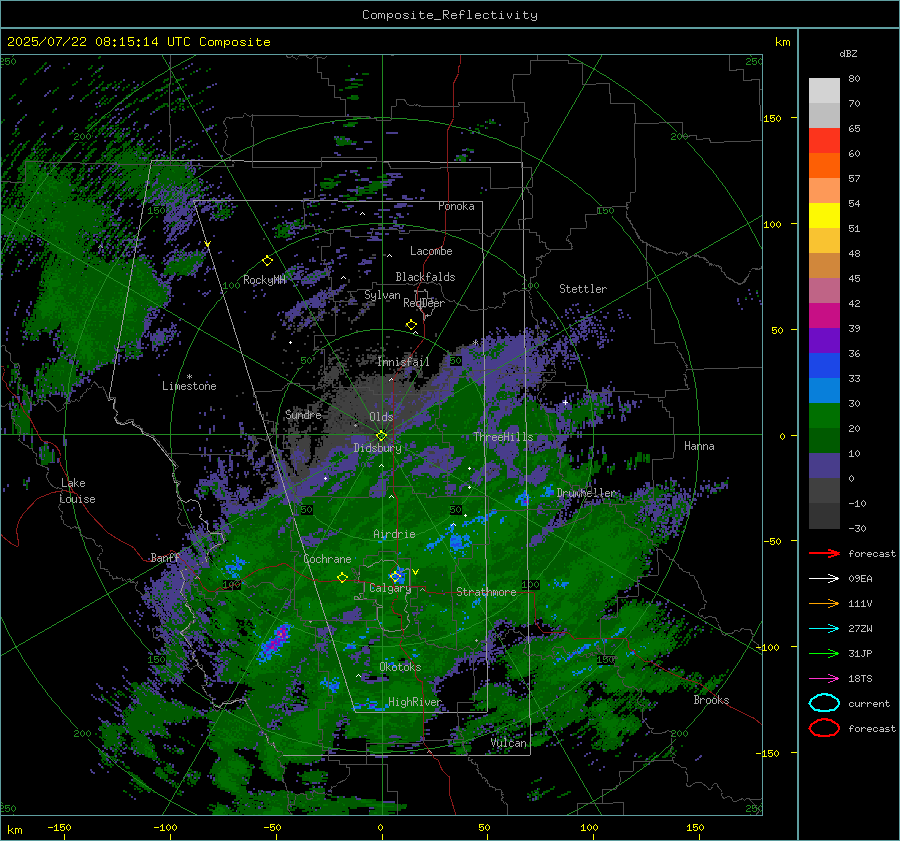Screen dimensions: 900x841
Task: Click the ThreeHills label
Action: click(503, 437)
